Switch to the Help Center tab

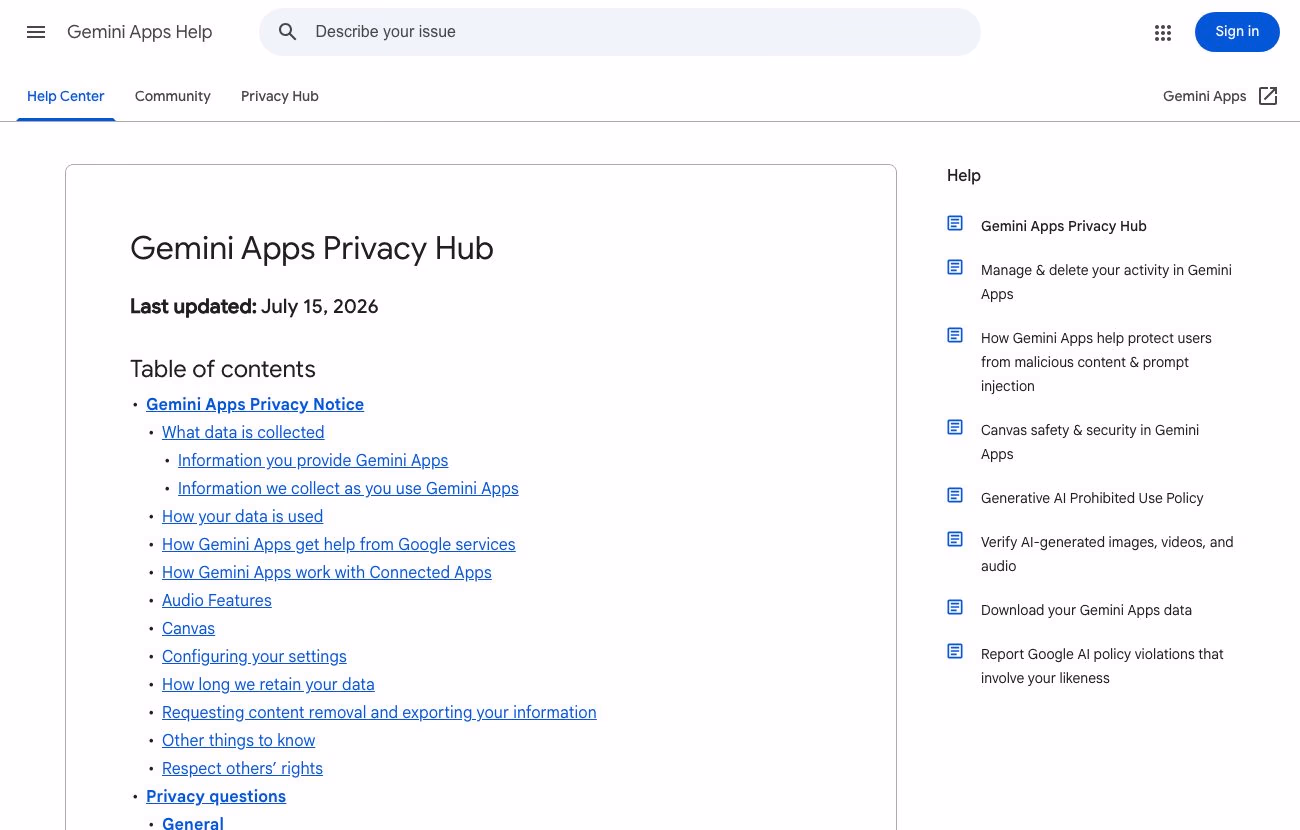point(66,96)
